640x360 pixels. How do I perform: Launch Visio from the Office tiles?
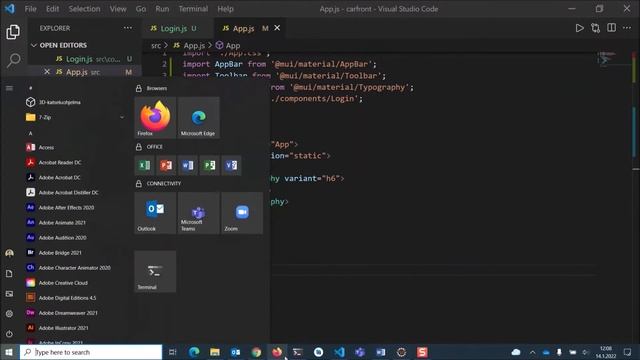[231, 165]
